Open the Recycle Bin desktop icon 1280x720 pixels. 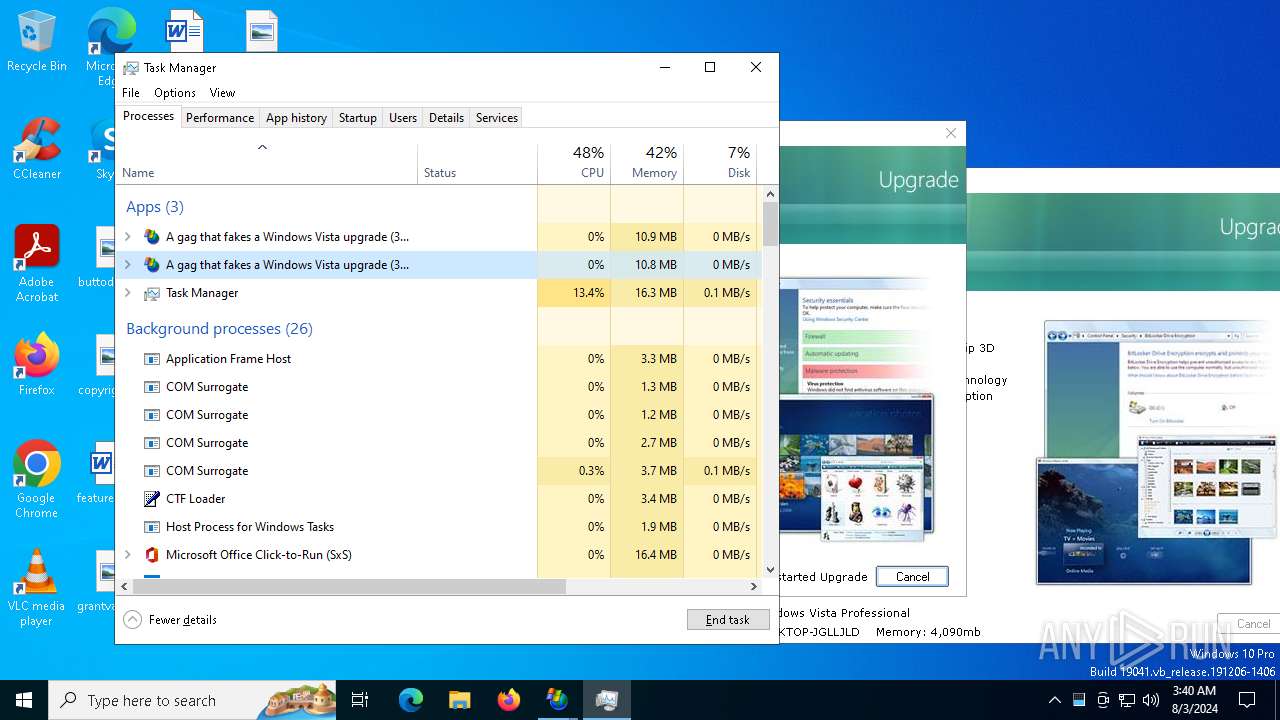(36, 42)
